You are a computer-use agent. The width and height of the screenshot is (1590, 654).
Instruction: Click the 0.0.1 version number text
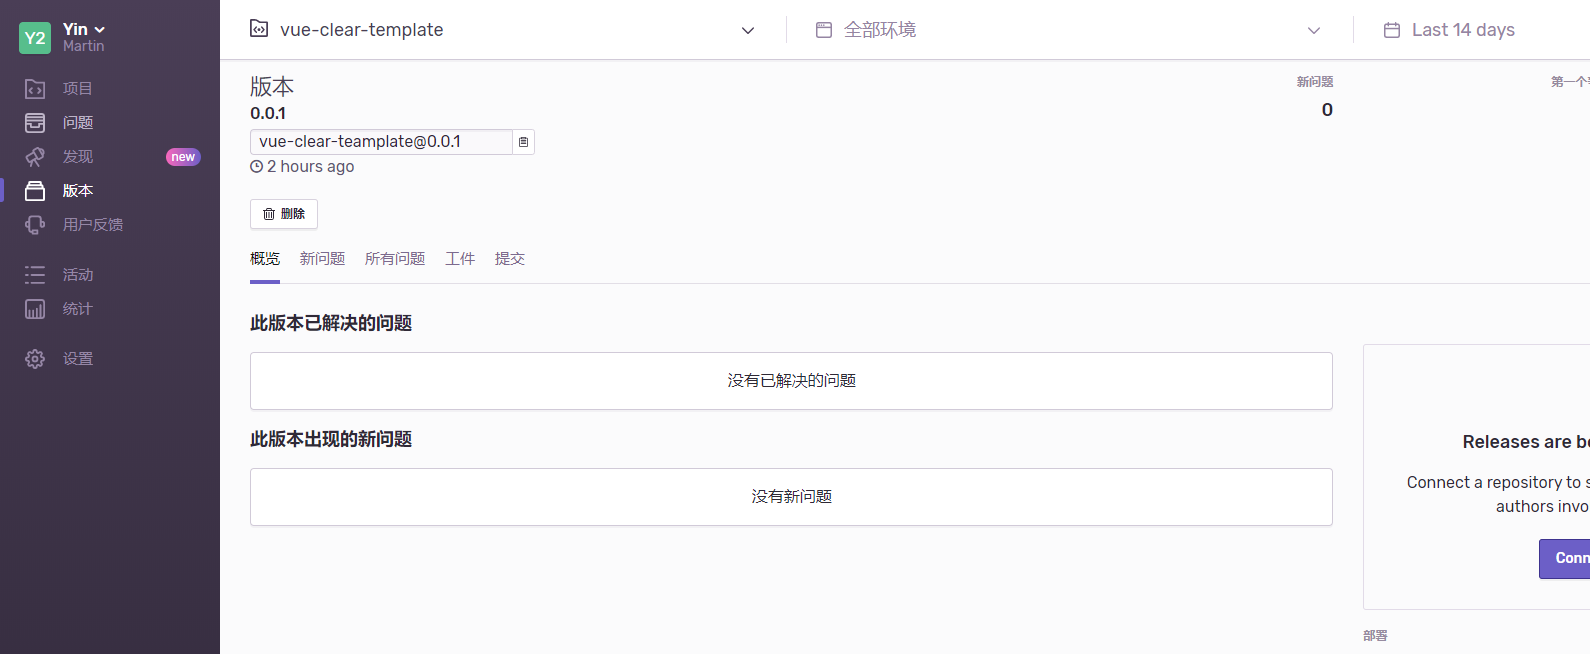click(268, 114)
